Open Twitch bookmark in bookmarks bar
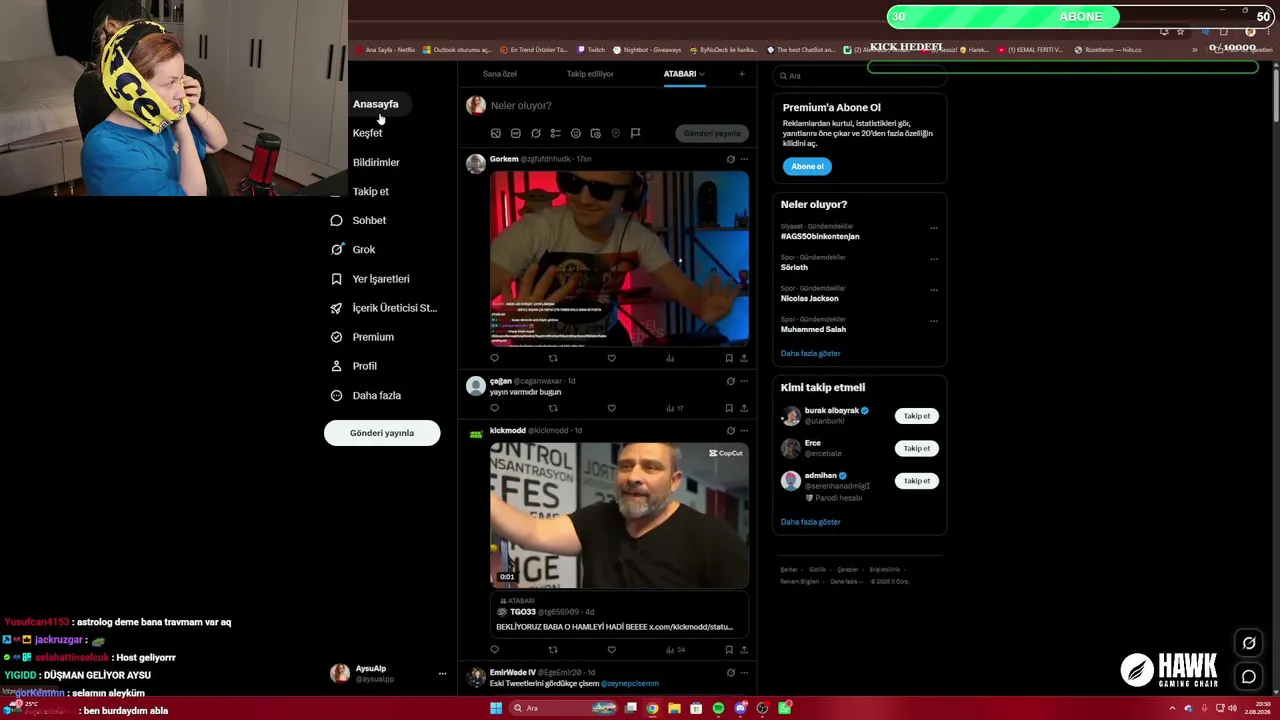Viewport: 1280px width, 720px height. [591, 50]
